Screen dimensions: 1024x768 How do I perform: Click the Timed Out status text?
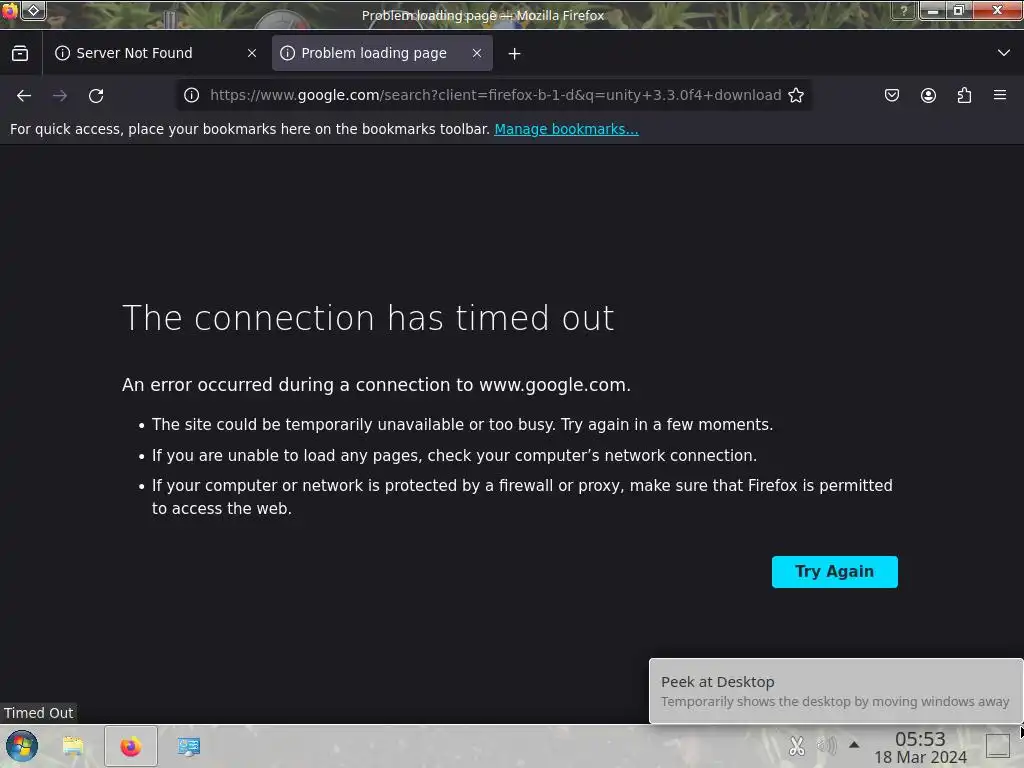pos(39,713)
